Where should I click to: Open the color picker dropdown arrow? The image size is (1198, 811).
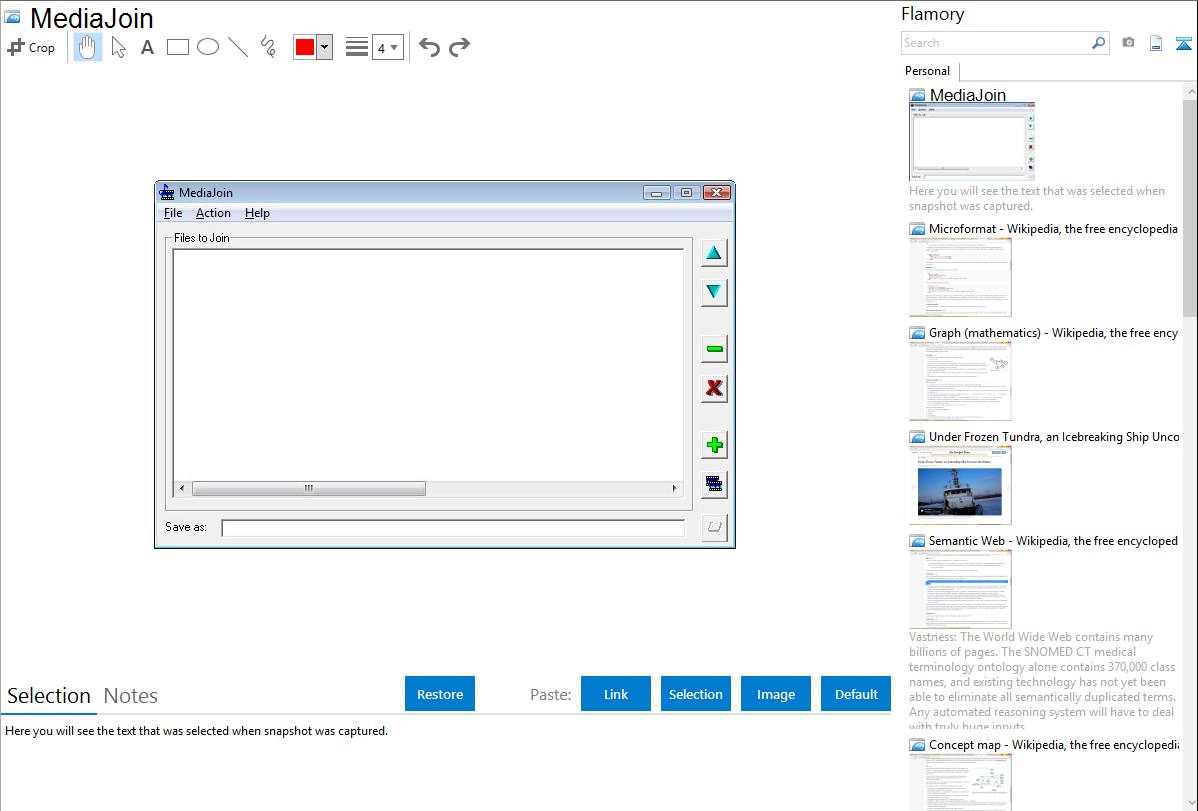point(324,47)
